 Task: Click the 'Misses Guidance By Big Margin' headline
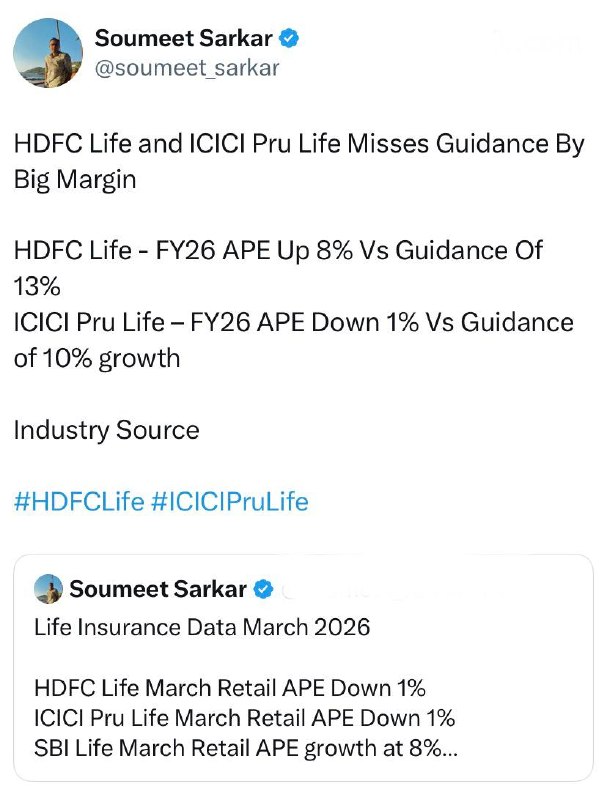coord(297,162)
